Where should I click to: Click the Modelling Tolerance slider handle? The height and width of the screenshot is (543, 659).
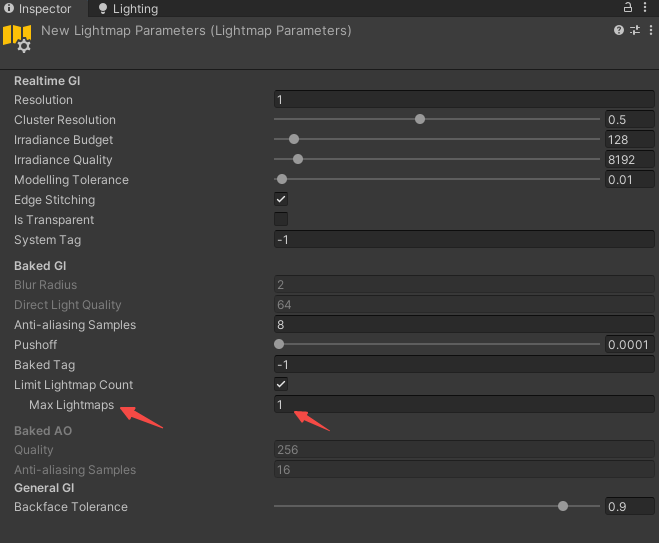click(x=282, y=179)
